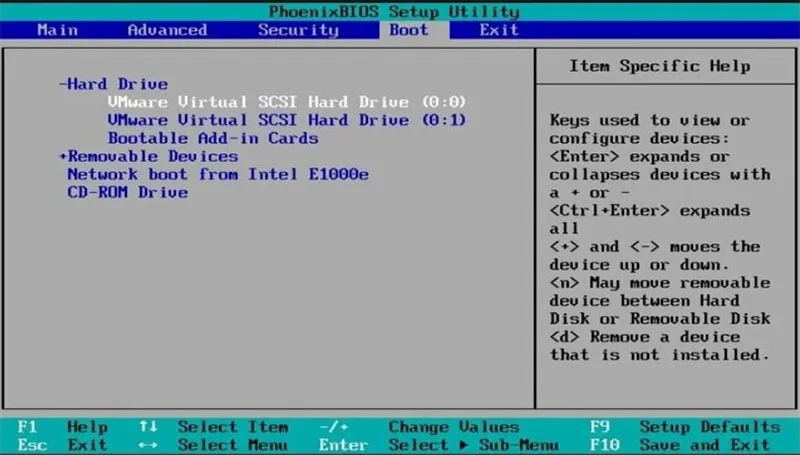Image resolution: width=800 pixels, height=455 pixels.
Task: Click F10 Save and Exit
Action: 680,445
